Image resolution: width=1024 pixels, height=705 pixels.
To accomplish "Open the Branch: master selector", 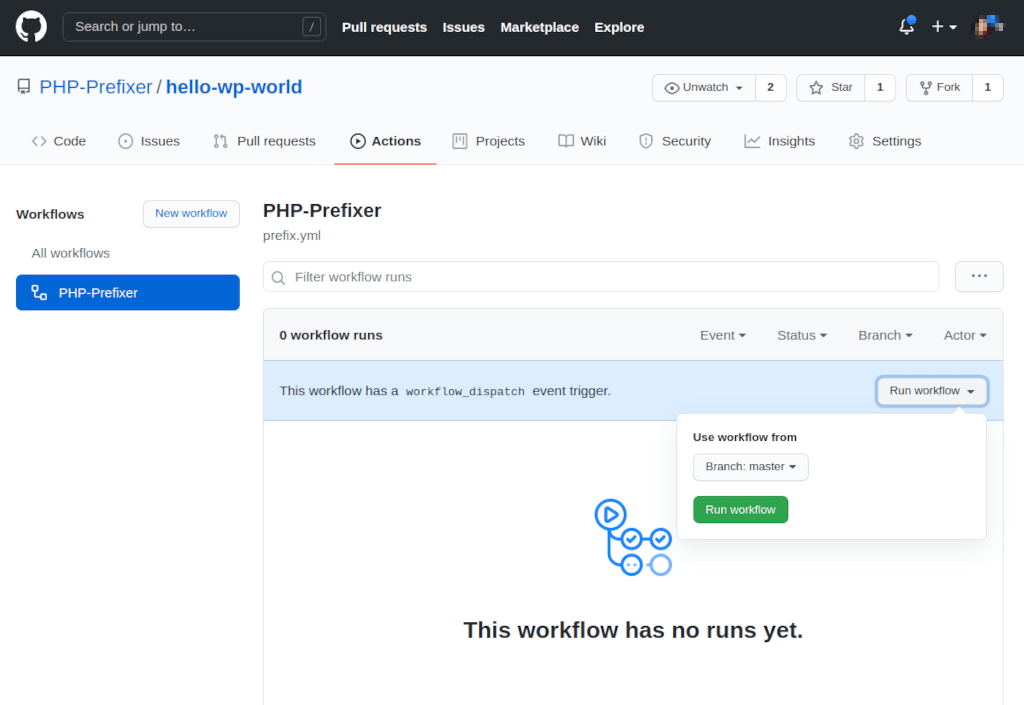I will [x=751, y=467].
